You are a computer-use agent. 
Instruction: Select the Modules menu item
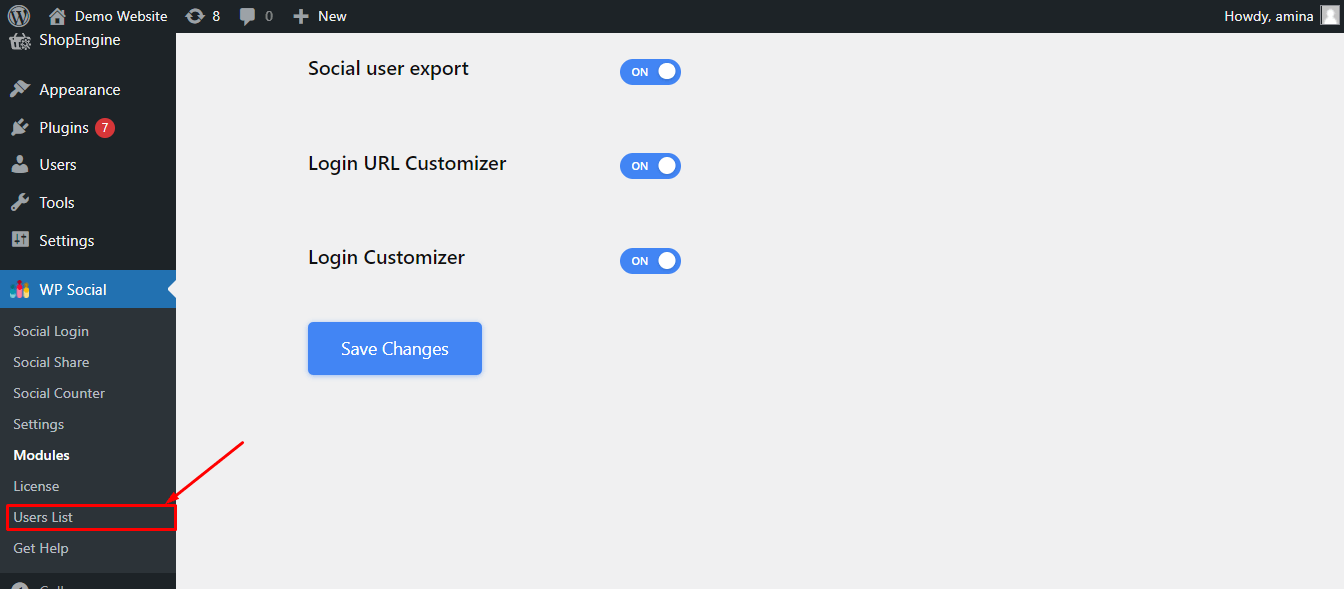41,455
